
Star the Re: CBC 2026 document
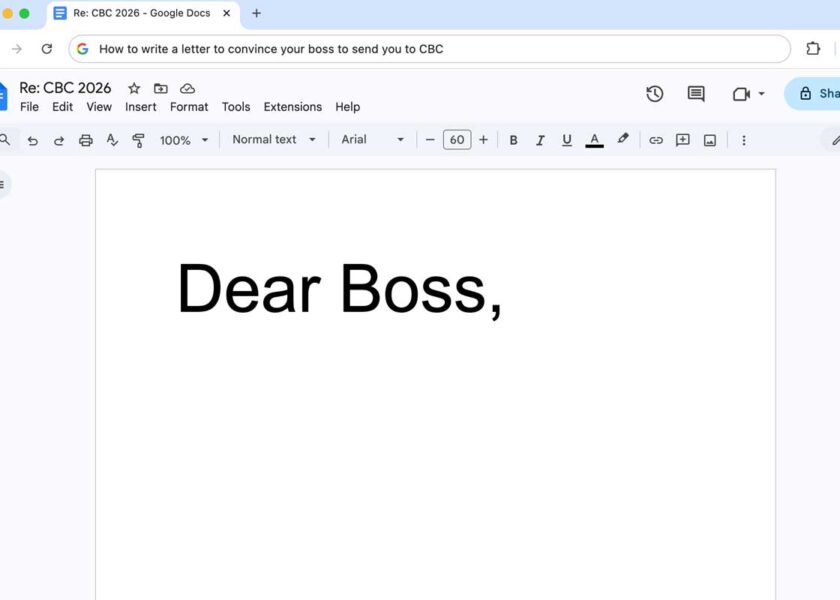pos(134,89)
